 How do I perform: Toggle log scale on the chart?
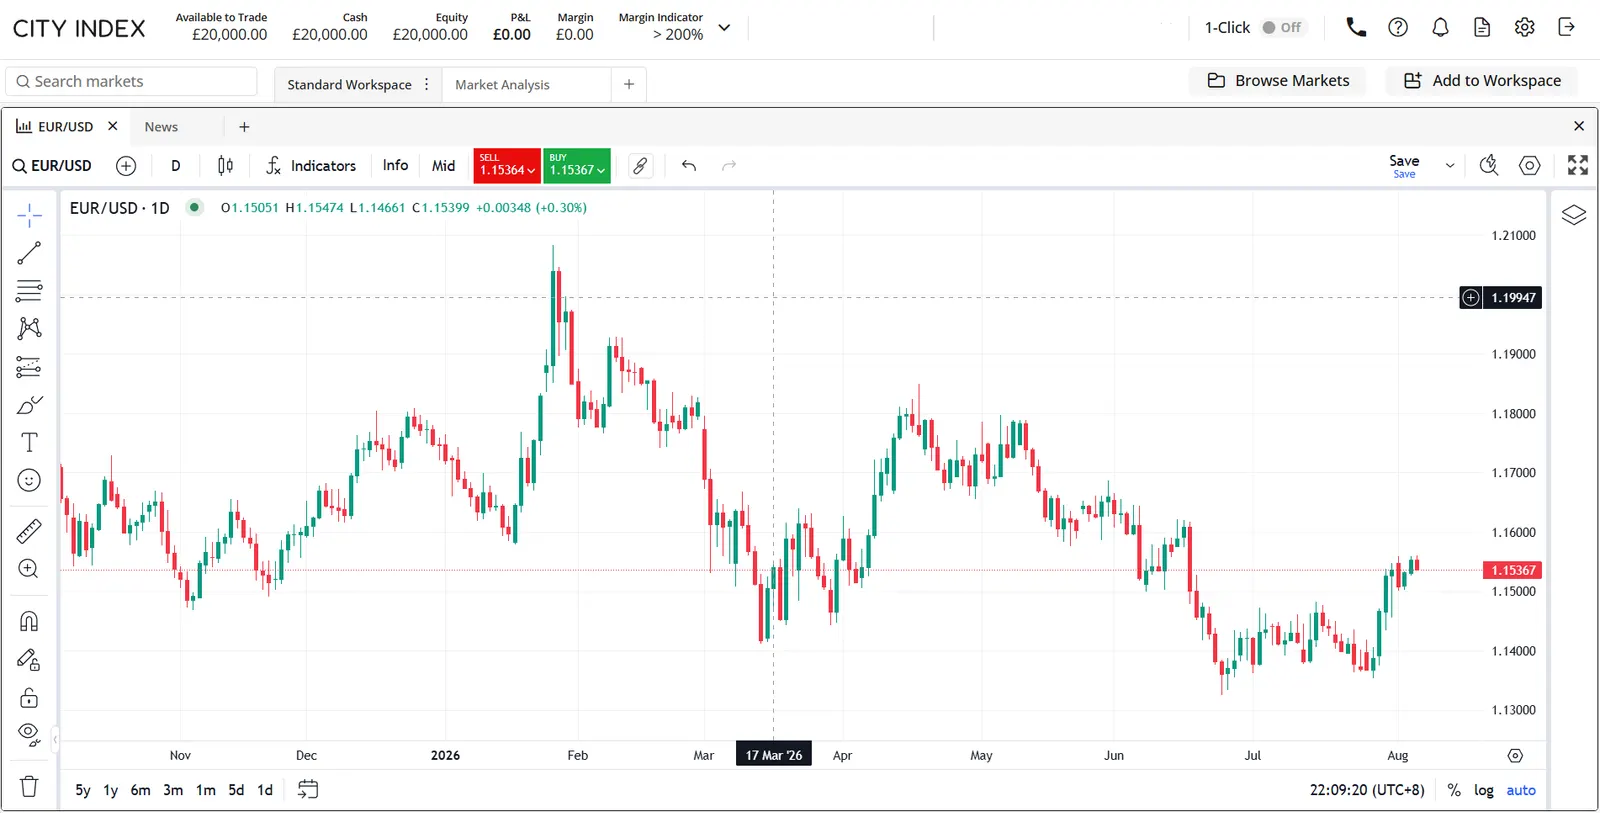pos(1484,790)
